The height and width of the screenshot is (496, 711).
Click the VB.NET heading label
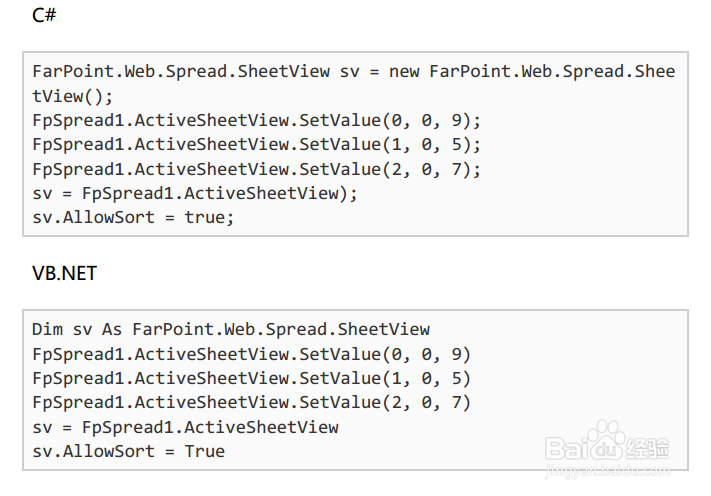pos(64,273)
